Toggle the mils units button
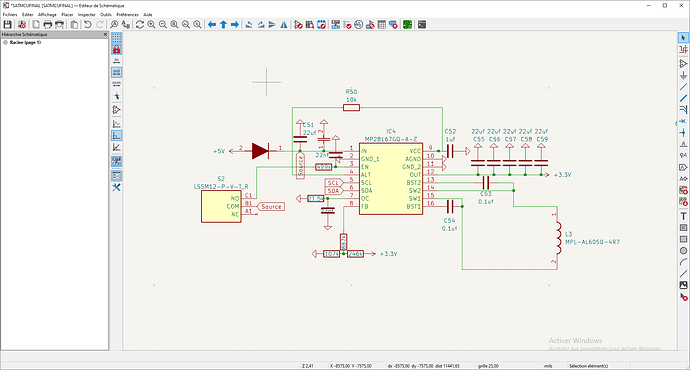690x370 pixels. click(x=117, y=72)
